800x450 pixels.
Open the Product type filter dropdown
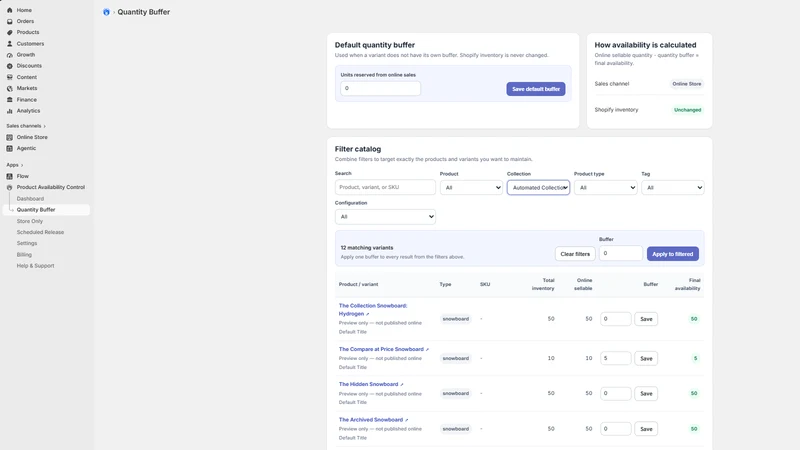[606, 188]
